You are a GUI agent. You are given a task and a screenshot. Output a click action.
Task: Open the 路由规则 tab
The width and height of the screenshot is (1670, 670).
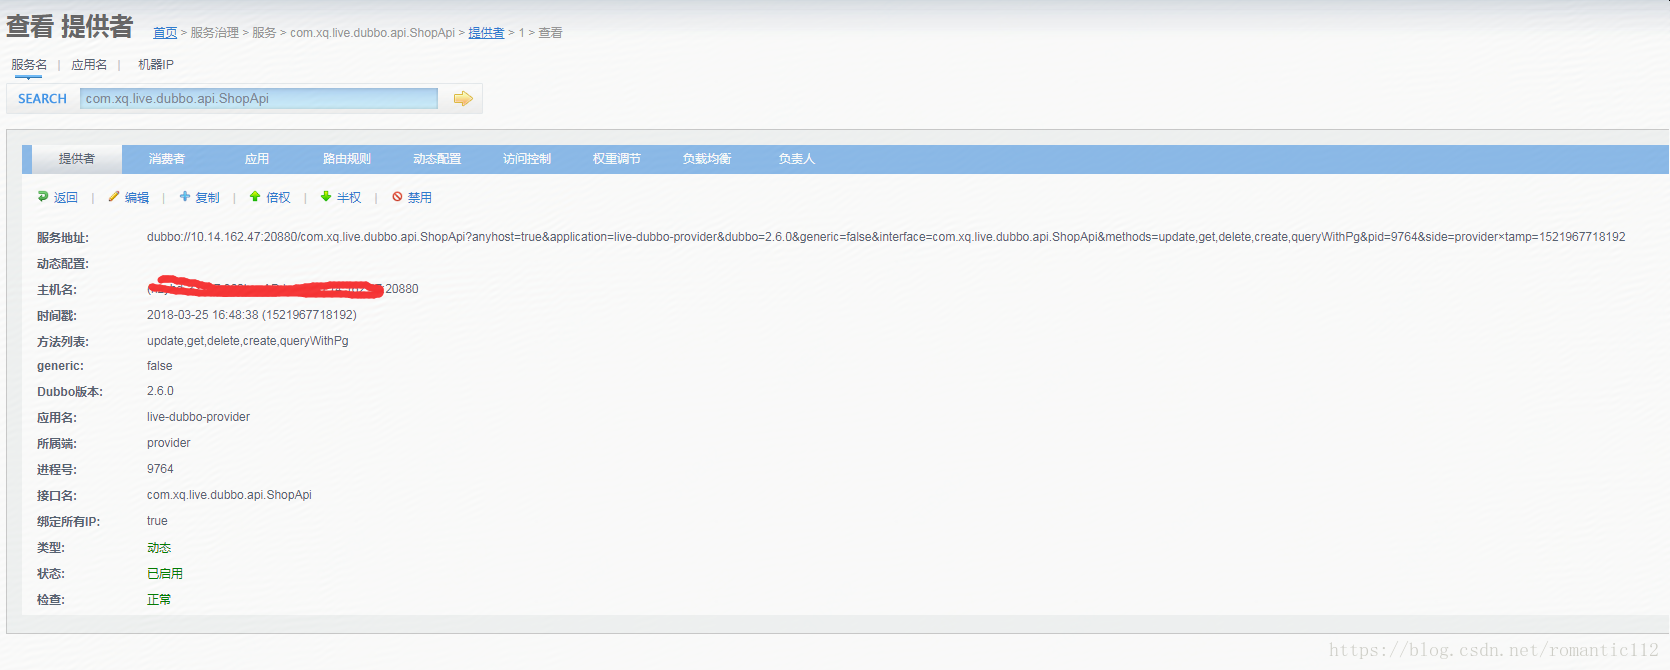click(x=347, y=159)
